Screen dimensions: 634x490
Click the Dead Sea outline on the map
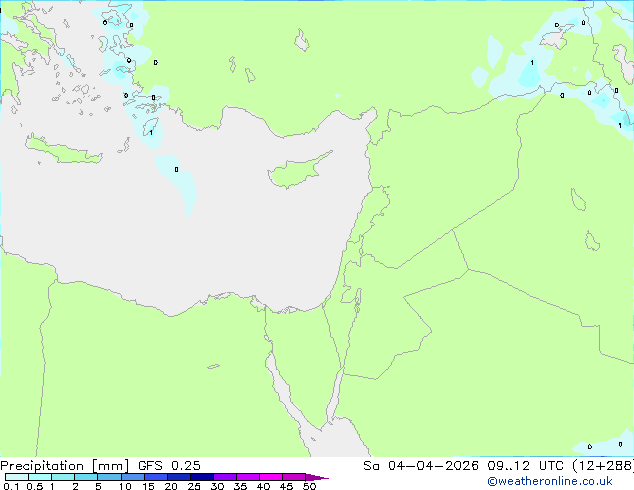[357, 300]
